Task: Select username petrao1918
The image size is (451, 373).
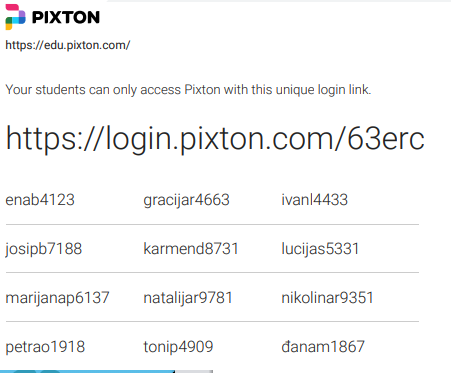Action: [45, 347]
